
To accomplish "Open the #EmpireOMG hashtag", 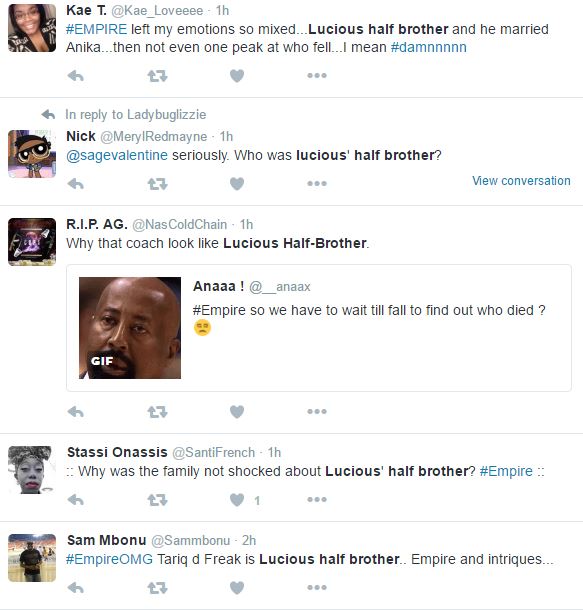I will coord(109,559).
